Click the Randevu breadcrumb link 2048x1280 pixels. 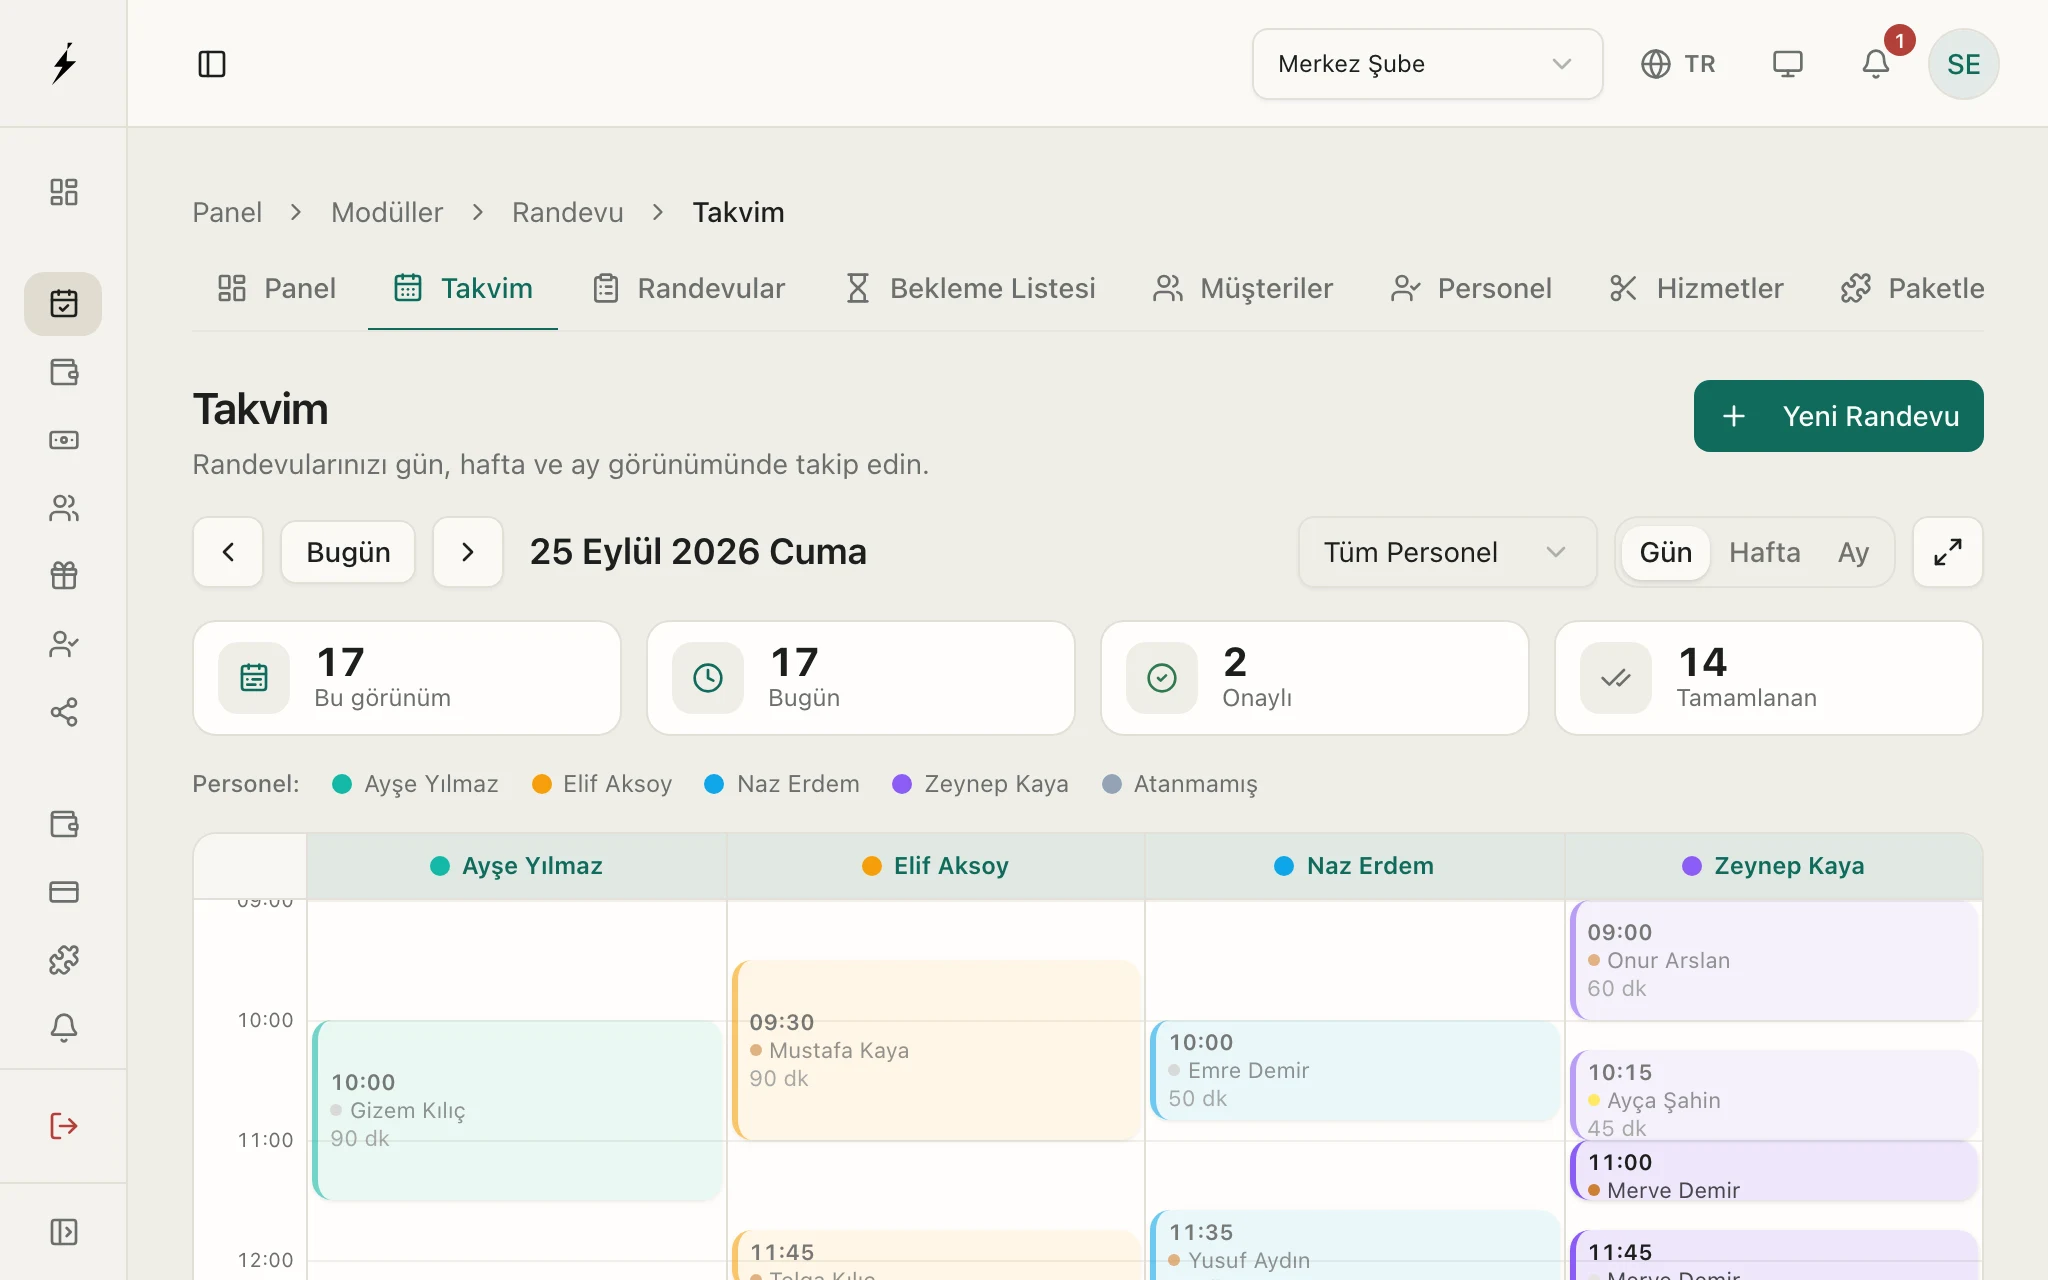(x=568, y=212)
